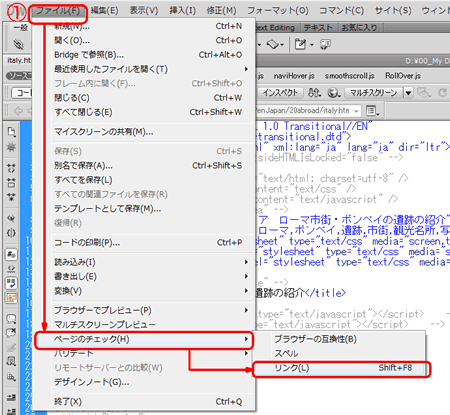The image size is (450, 415).
Task: Click the Apply Comment icon
Action: [x=11, y=319]
